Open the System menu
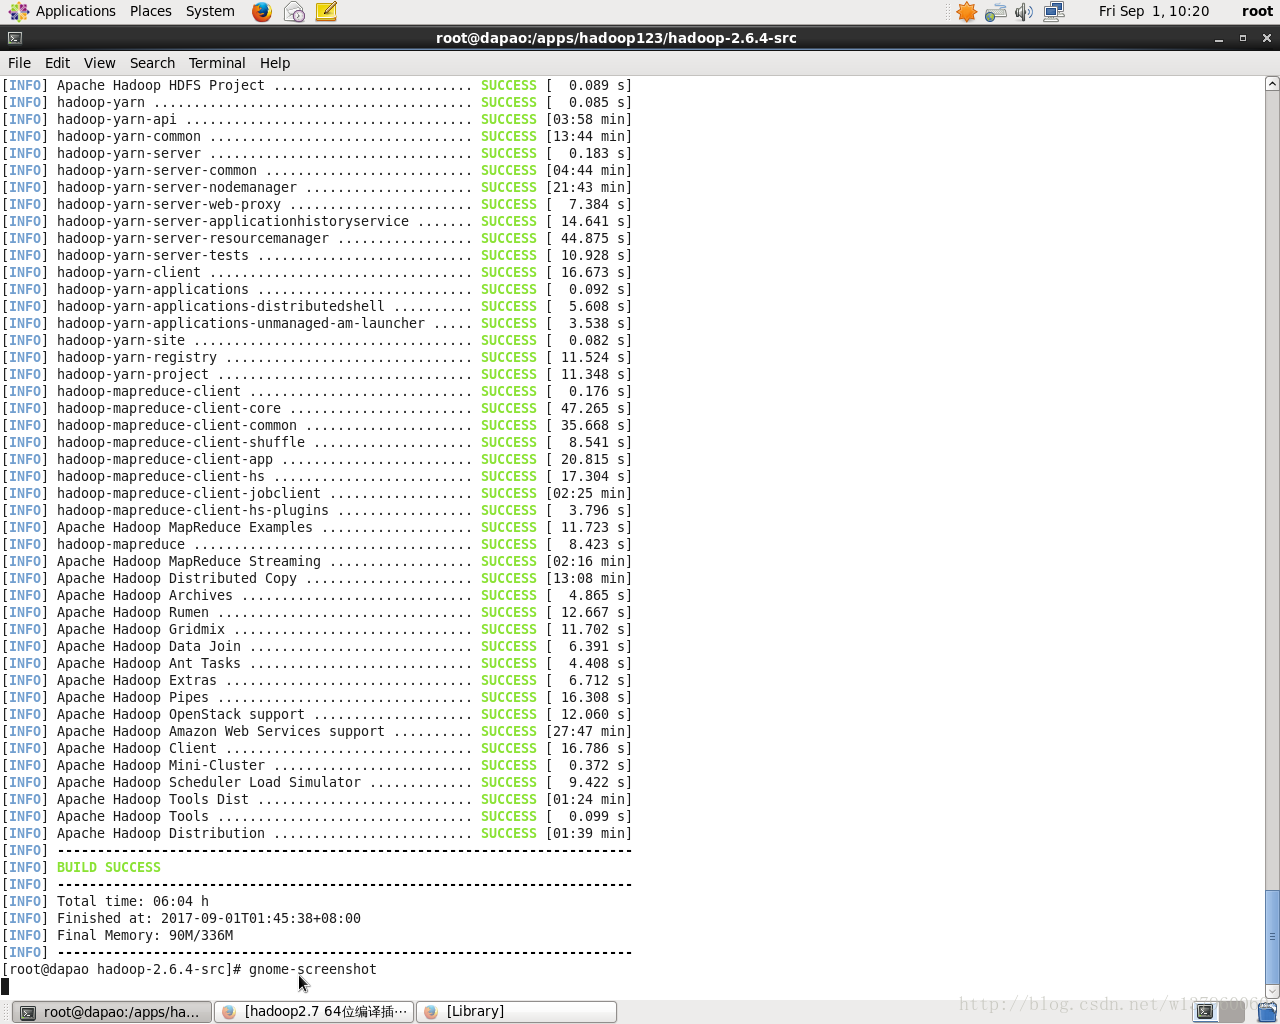The width and height of the screenshot is (1280, 1024). (210, 11)
